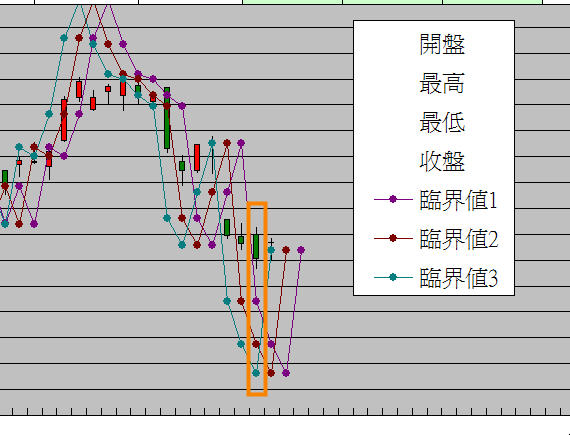Screen dimensions: 570x435
Task: Click the teal 臨界值3 legend marker
Action: pos(393,277)
